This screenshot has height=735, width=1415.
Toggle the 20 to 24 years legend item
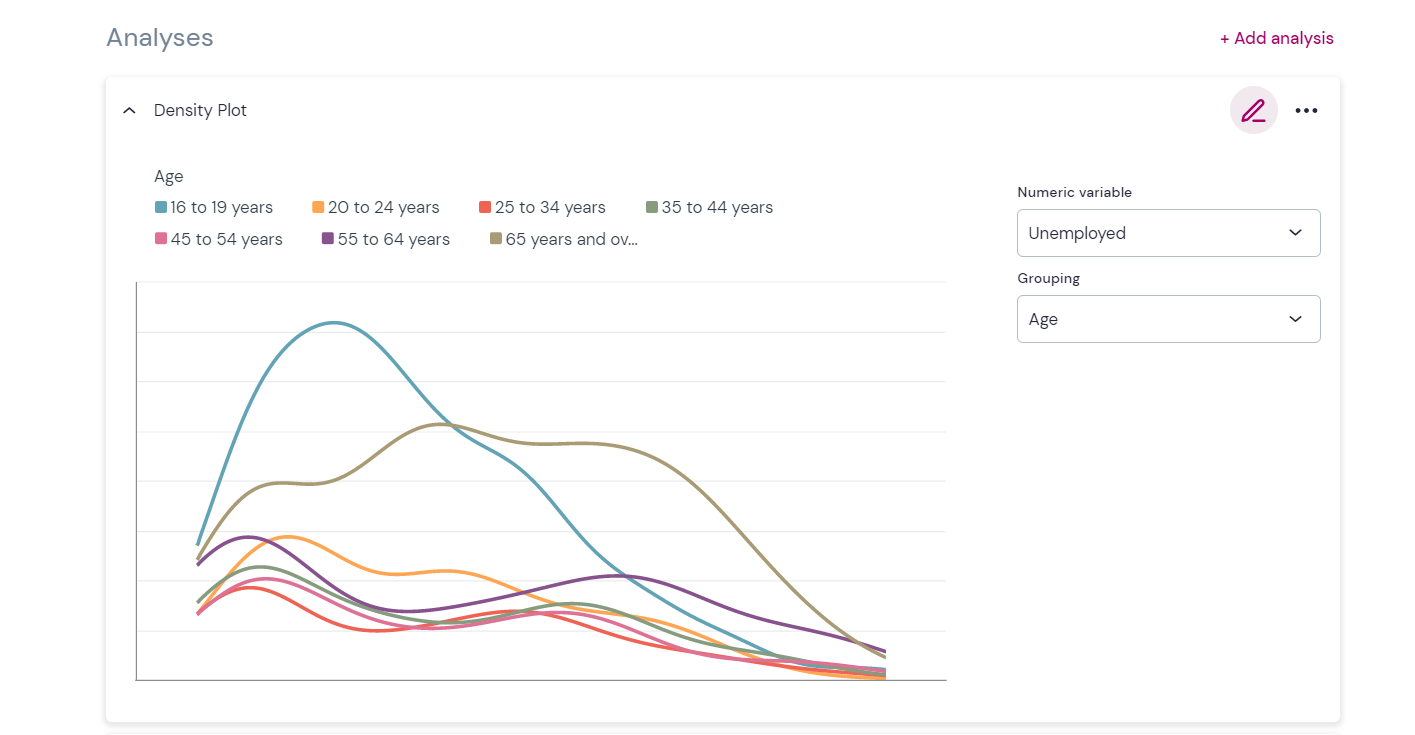376,207
